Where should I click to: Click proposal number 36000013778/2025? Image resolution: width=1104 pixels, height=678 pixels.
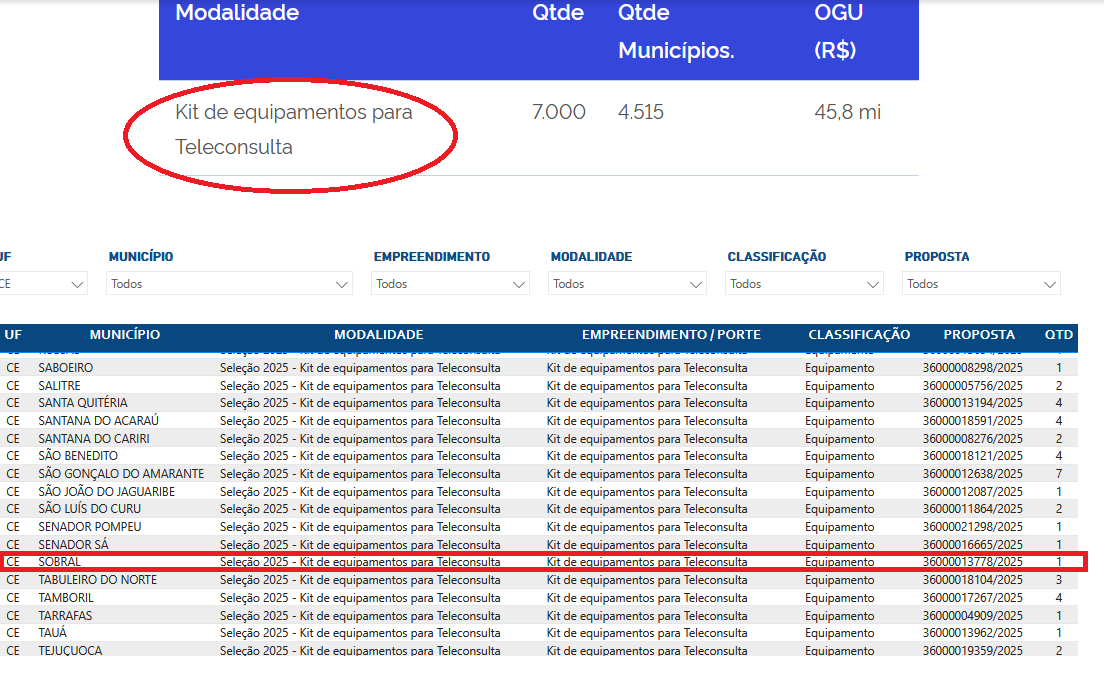click(x=972, y=562)
